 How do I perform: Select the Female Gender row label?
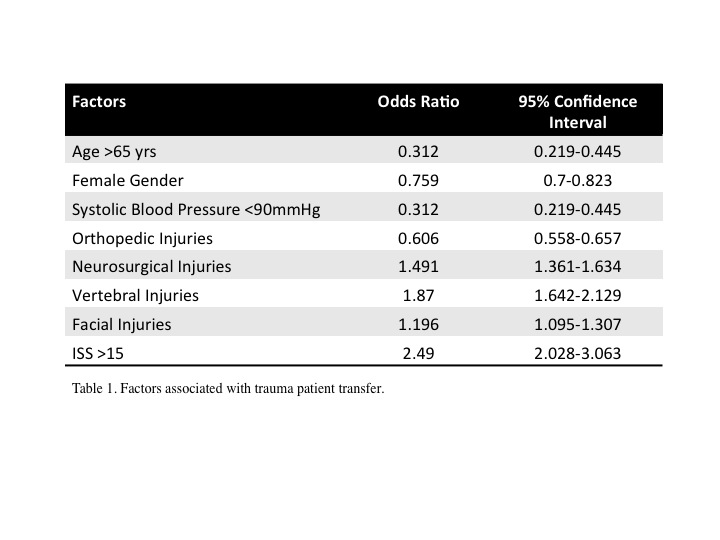[x=128, y=180]
